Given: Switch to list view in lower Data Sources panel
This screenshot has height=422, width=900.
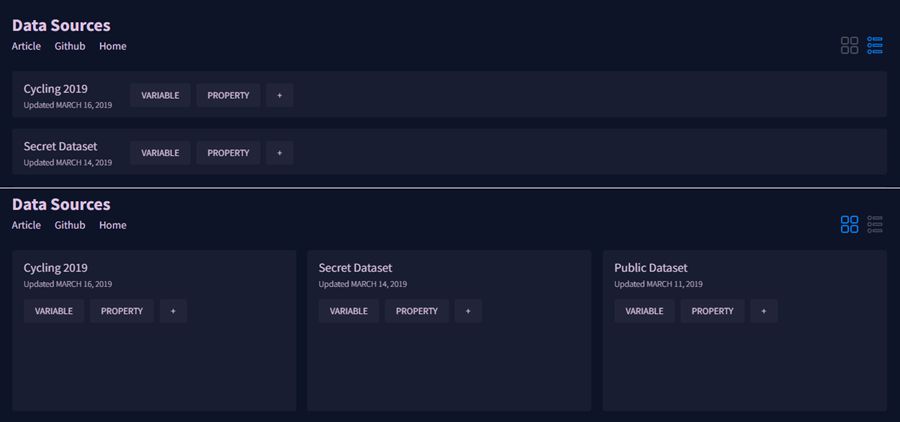Looking at the screenshot, I should (875, 224).
